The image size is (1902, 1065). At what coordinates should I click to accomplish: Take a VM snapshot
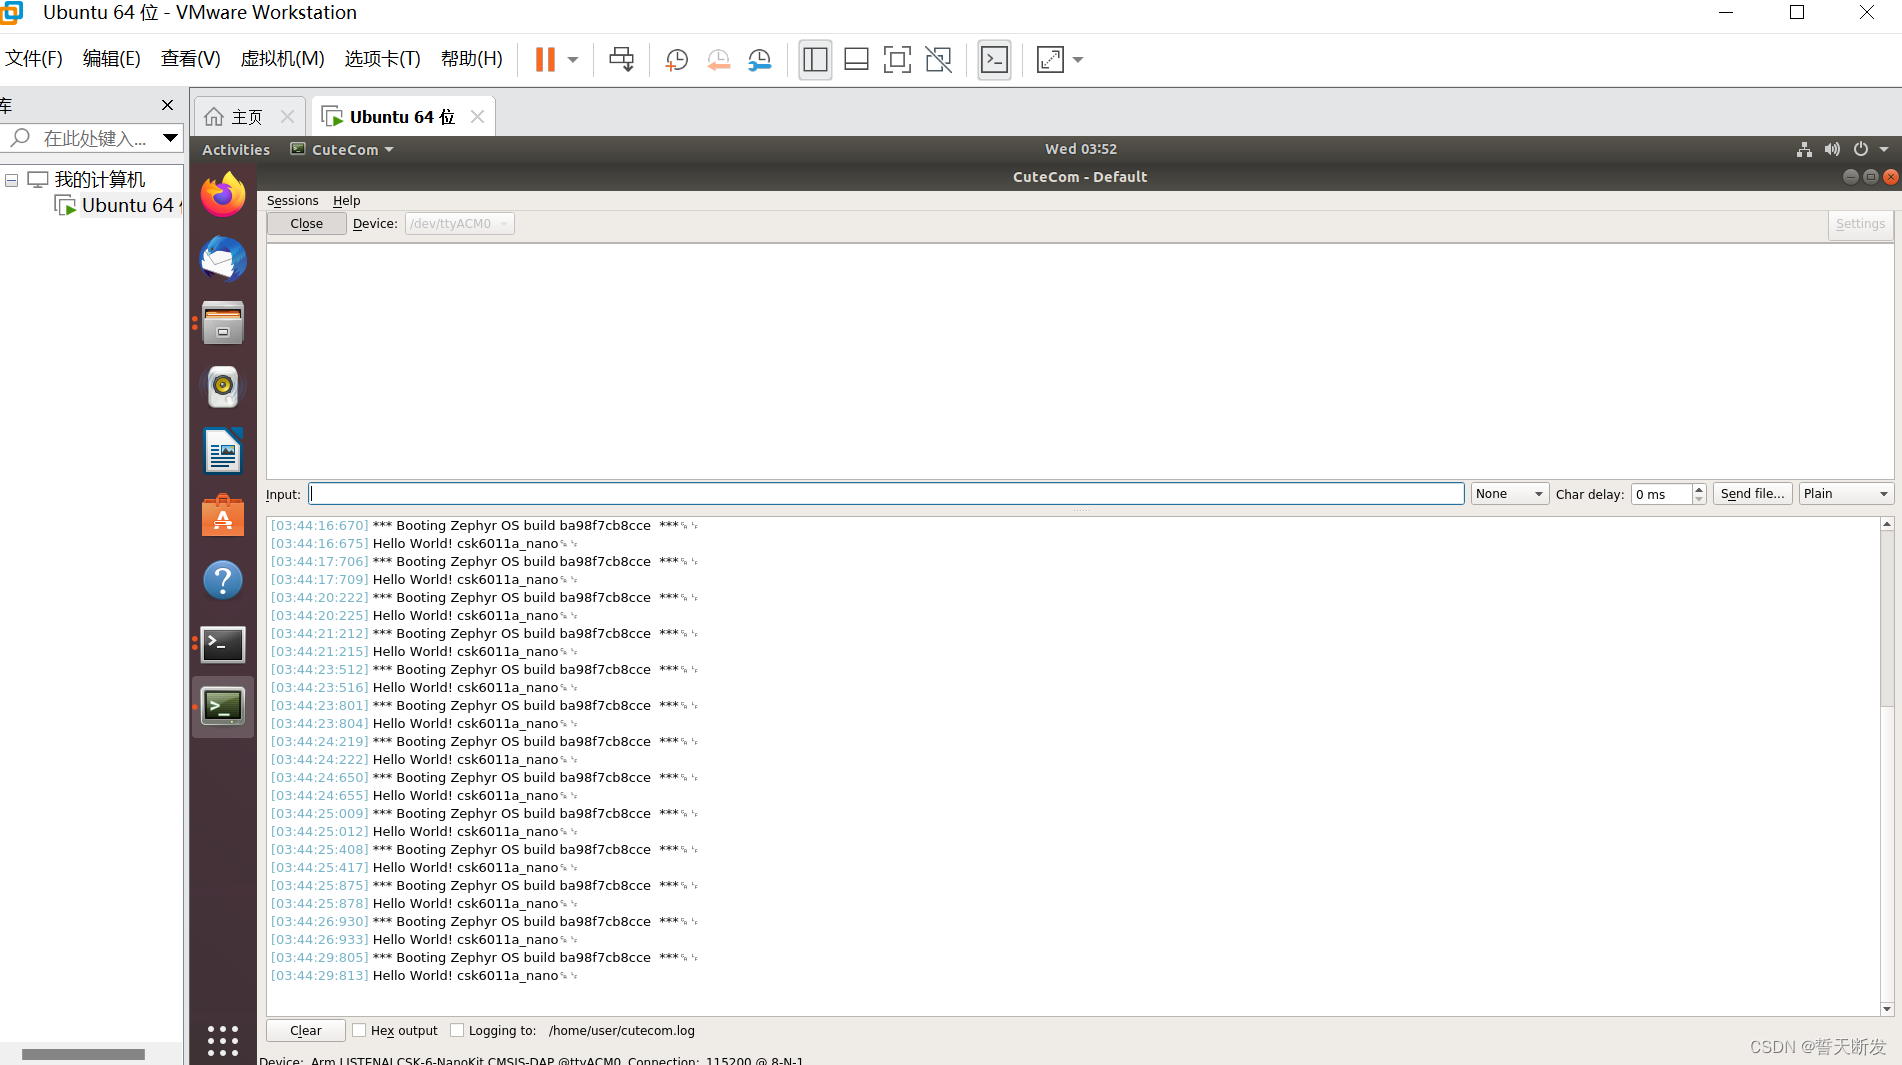[x=677, y=60]
